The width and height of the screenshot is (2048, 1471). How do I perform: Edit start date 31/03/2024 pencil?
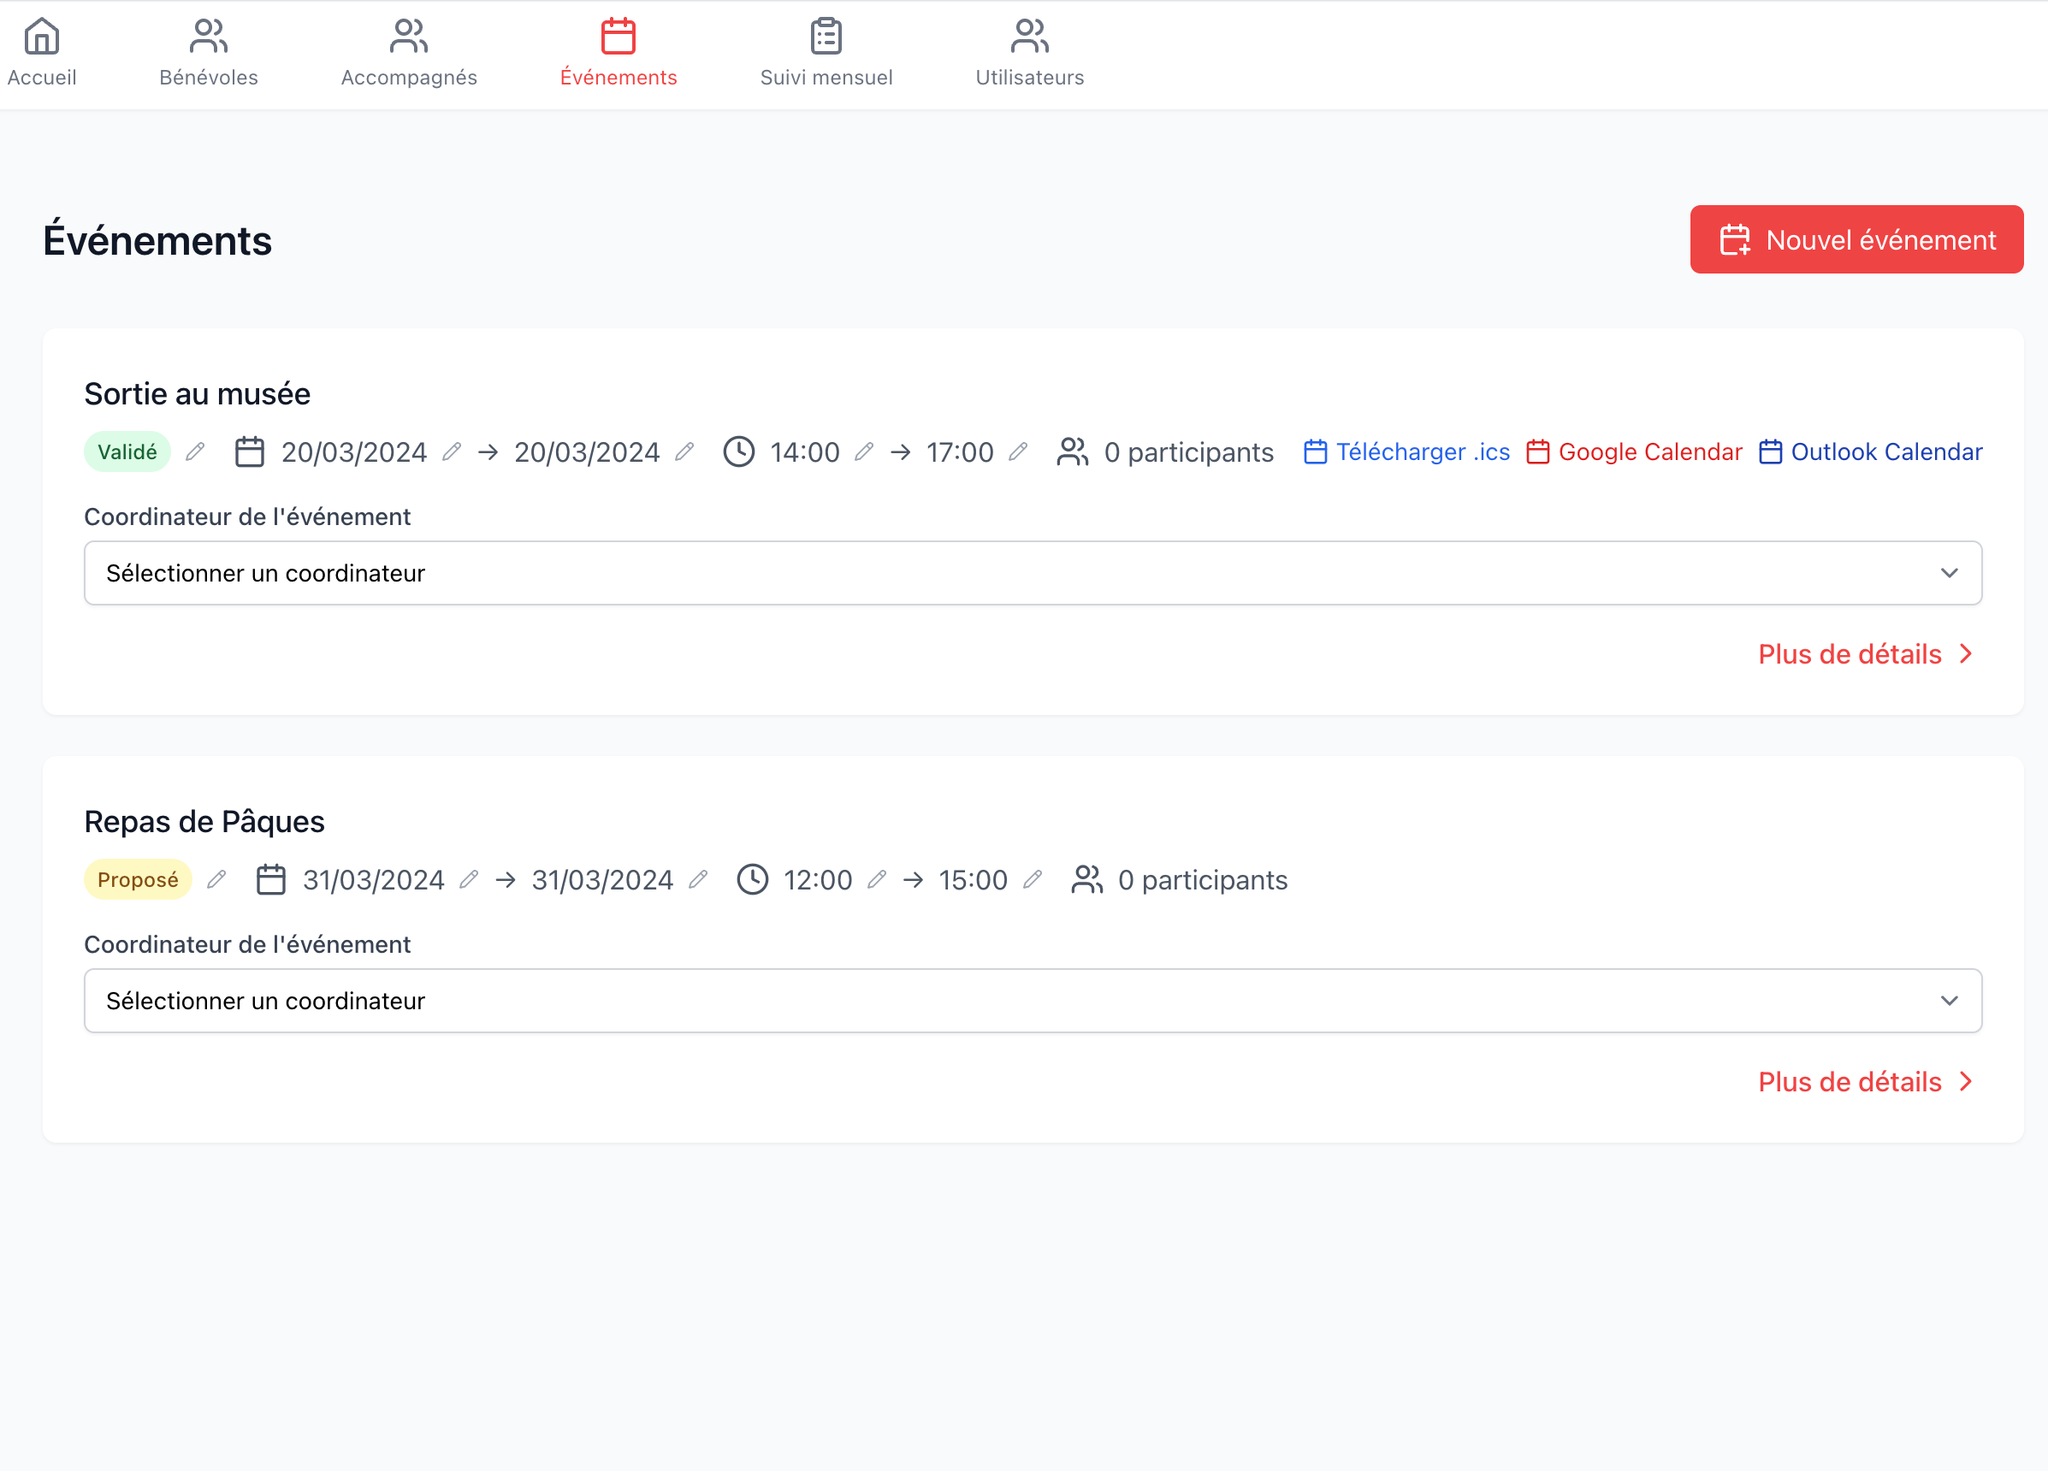[x=469, y=880]
